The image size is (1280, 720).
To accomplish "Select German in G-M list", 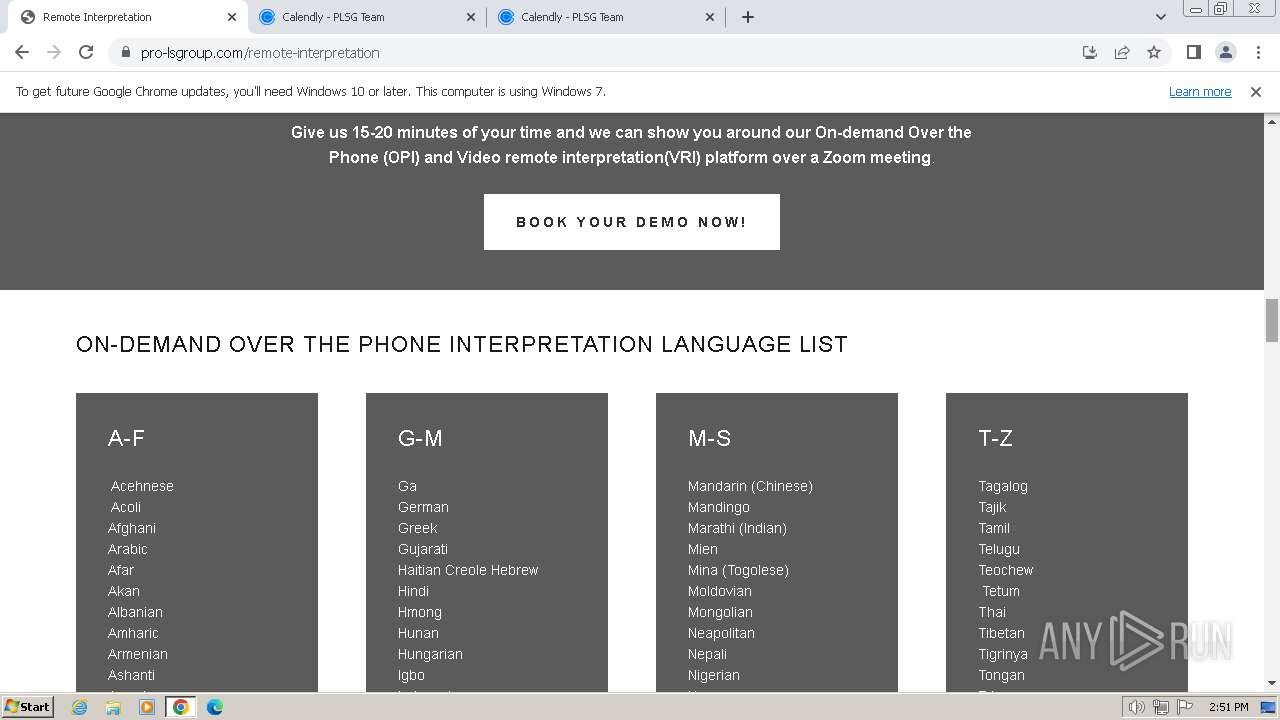I will pyautogui.click(x=423, y=507).
